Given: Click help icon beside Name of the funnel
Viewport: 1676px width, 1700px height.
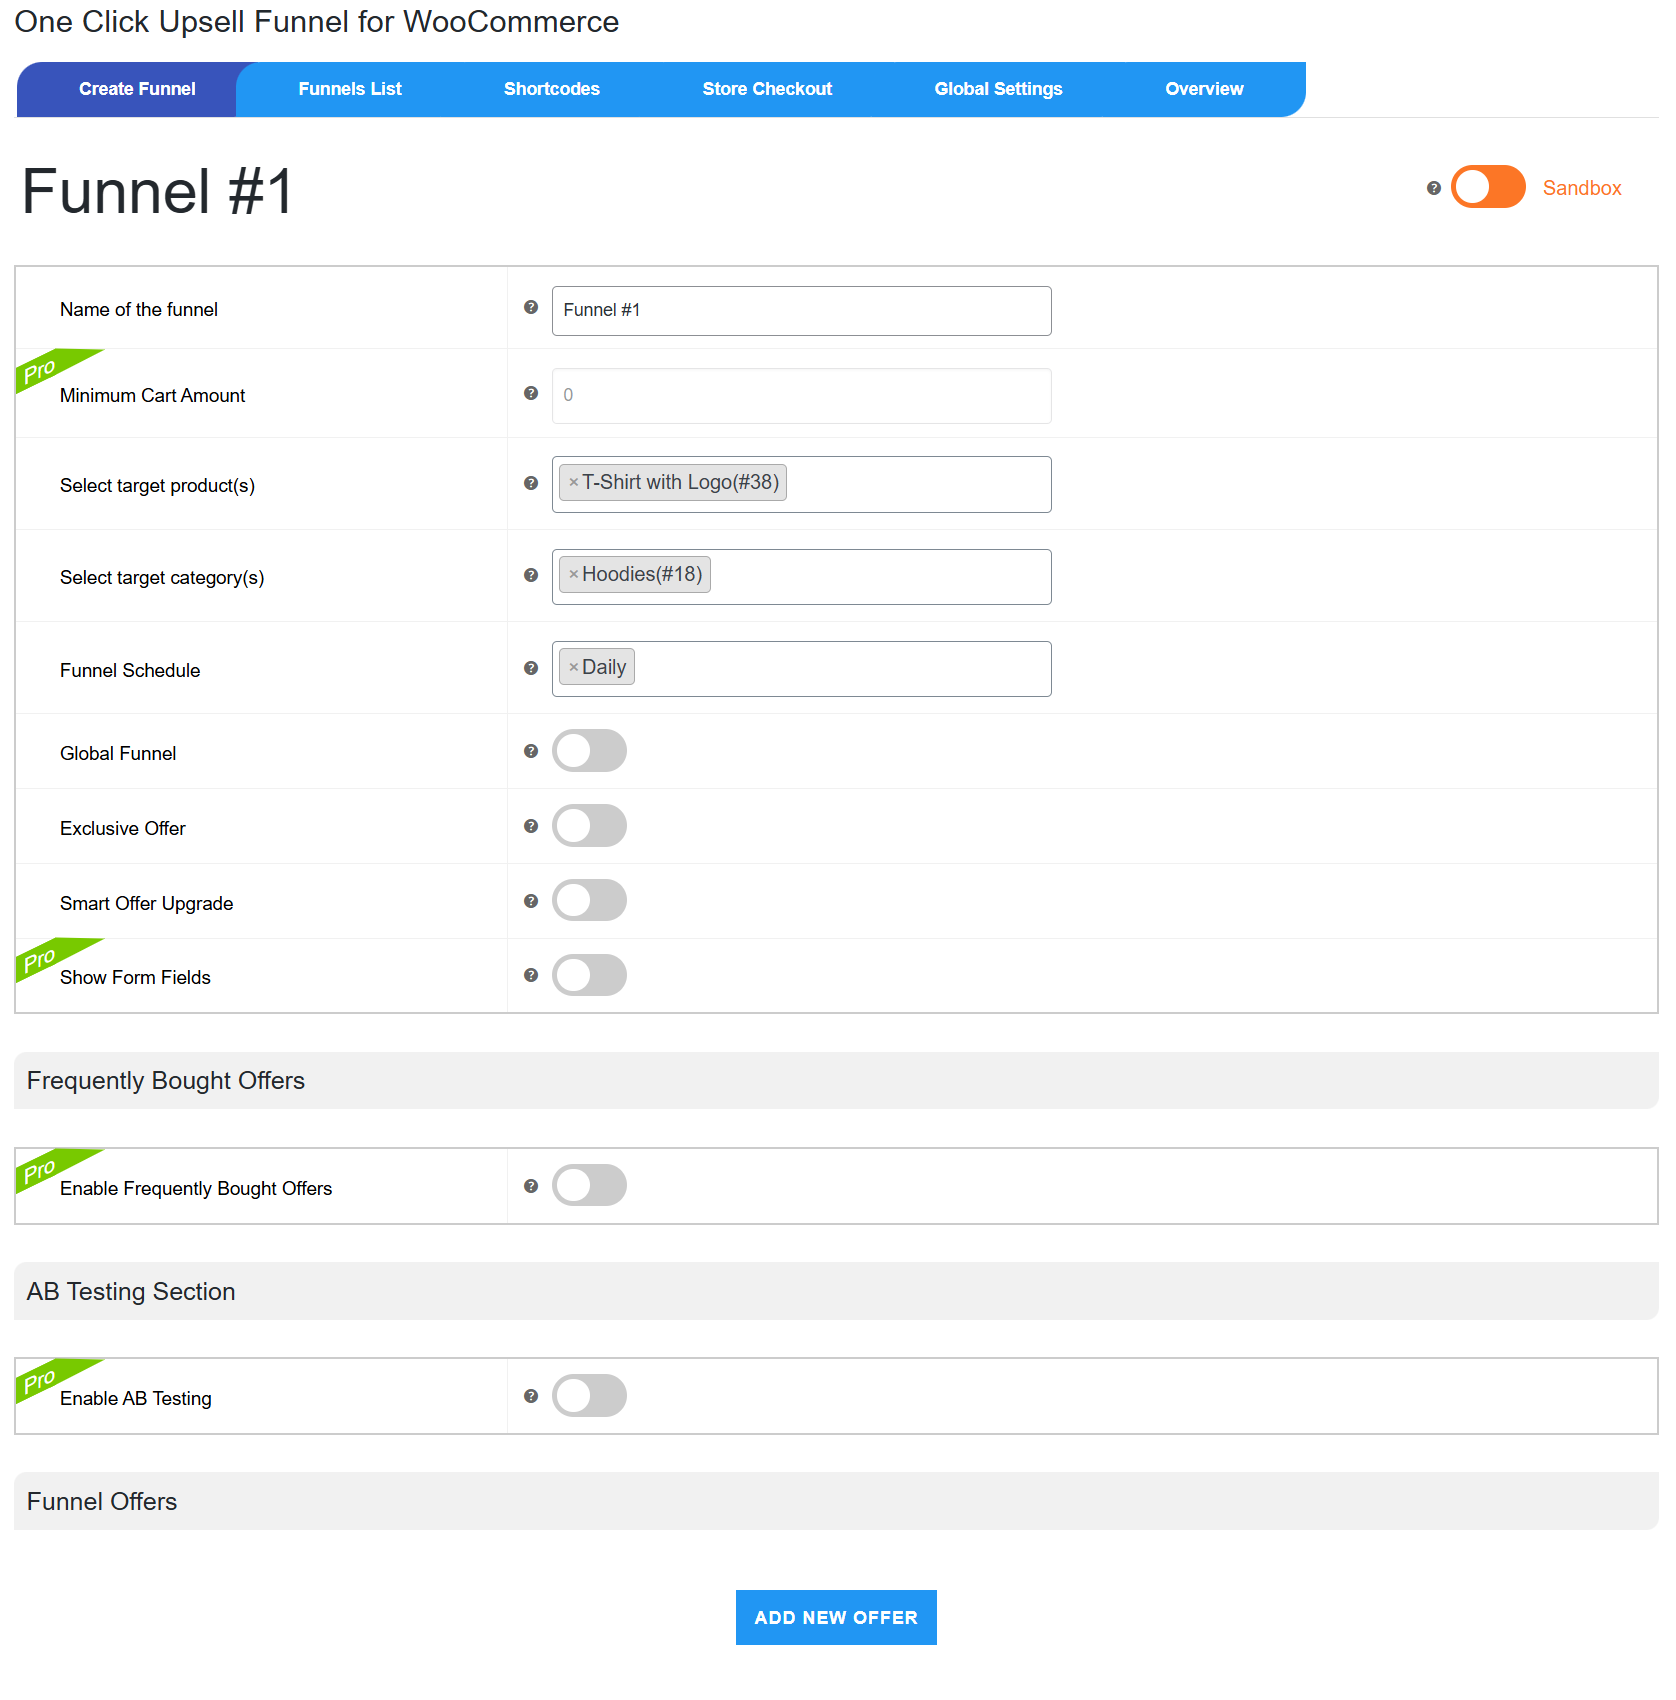Looking at the screenshot, I should point(531,308).
